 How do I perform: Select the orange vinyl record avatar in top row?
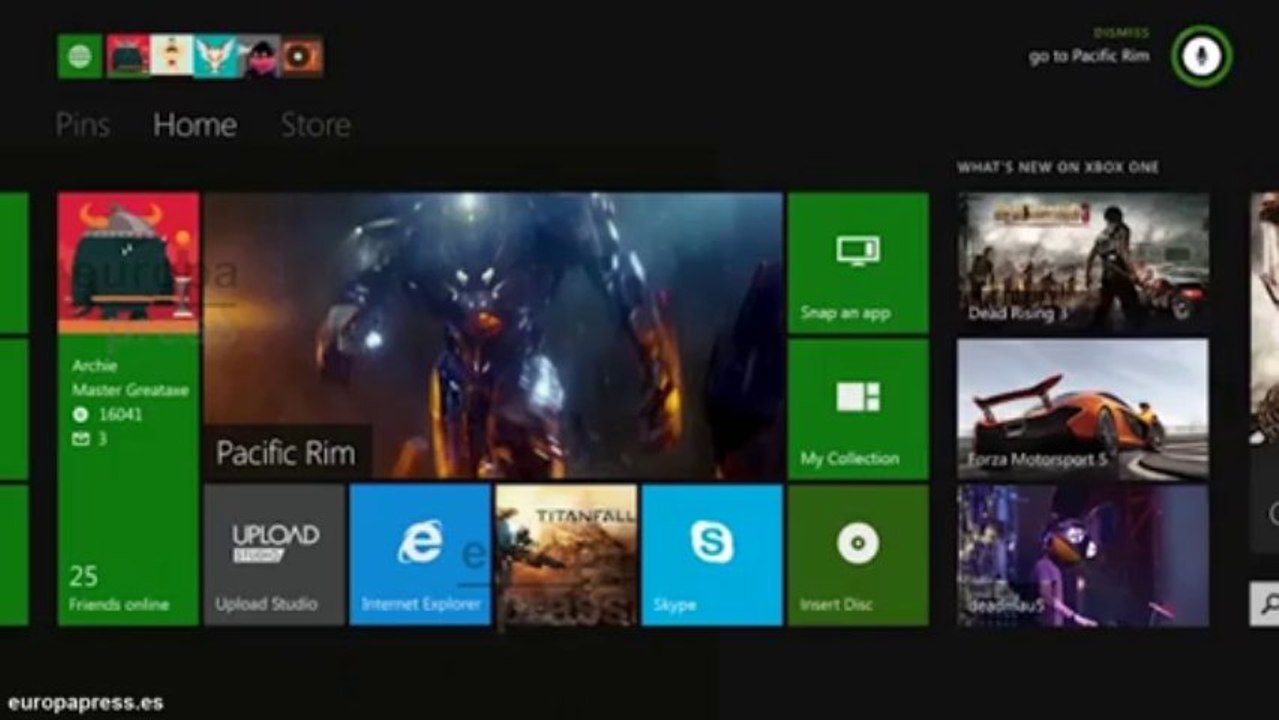301,56
